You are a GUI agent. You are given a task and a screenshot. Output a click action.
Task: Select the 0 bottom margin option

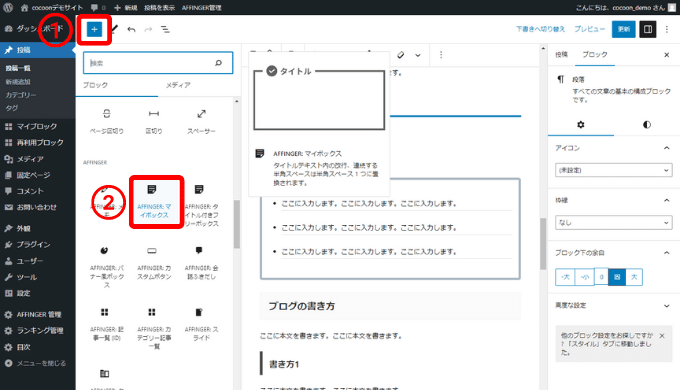[x=602, y=277]
